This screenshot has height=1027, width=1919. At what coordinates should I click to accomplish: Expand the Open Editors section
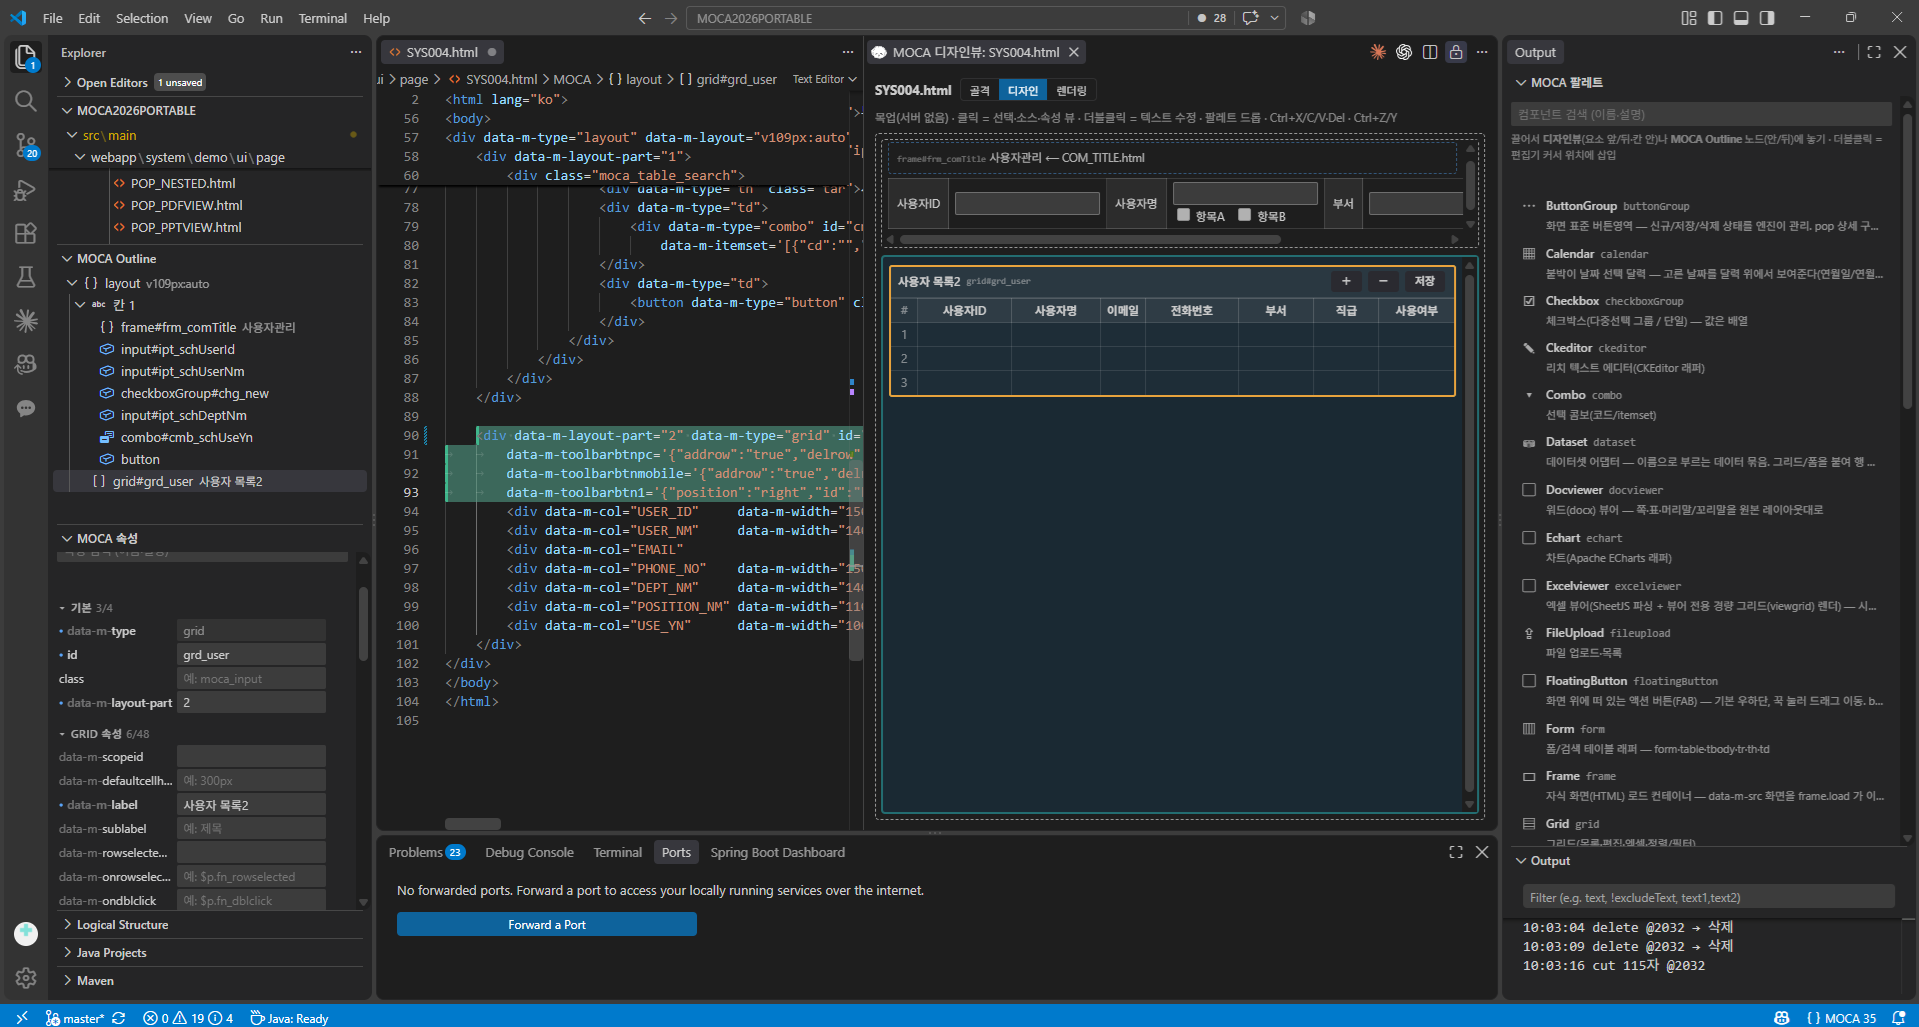pos(112,82)
